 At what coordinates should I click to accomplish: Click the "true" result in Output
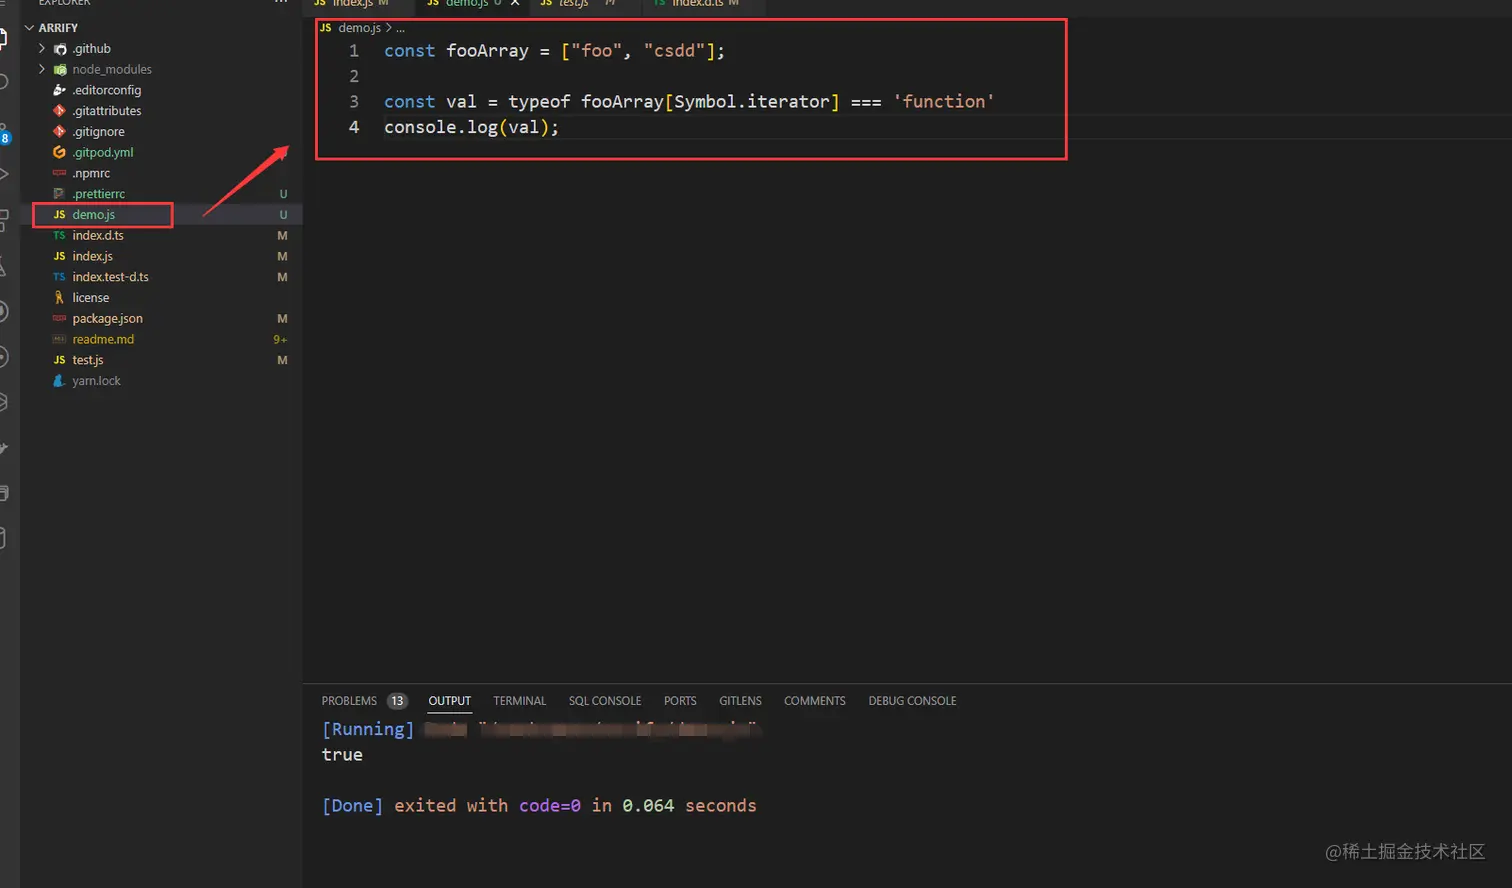point(342,755)
